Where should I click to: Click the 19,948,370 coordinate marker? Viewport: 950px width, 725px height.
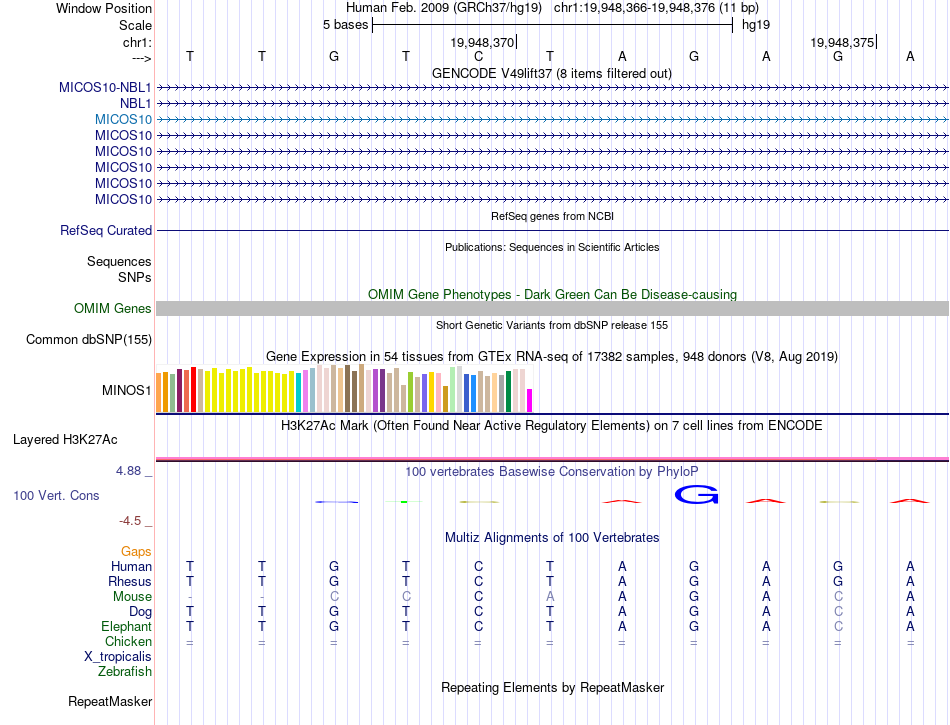click(482, 42)
